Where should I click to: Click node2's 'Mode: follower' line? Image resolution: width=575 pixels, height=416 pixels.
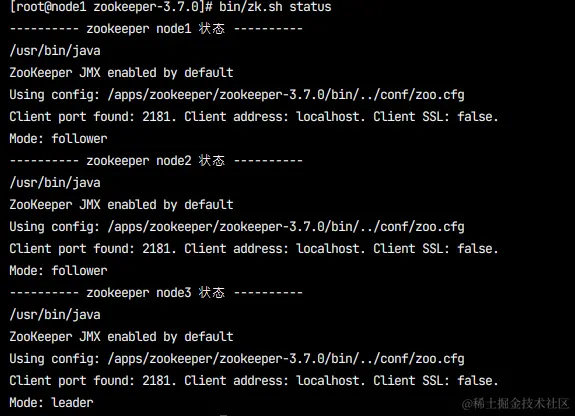[x=58, y=271]
